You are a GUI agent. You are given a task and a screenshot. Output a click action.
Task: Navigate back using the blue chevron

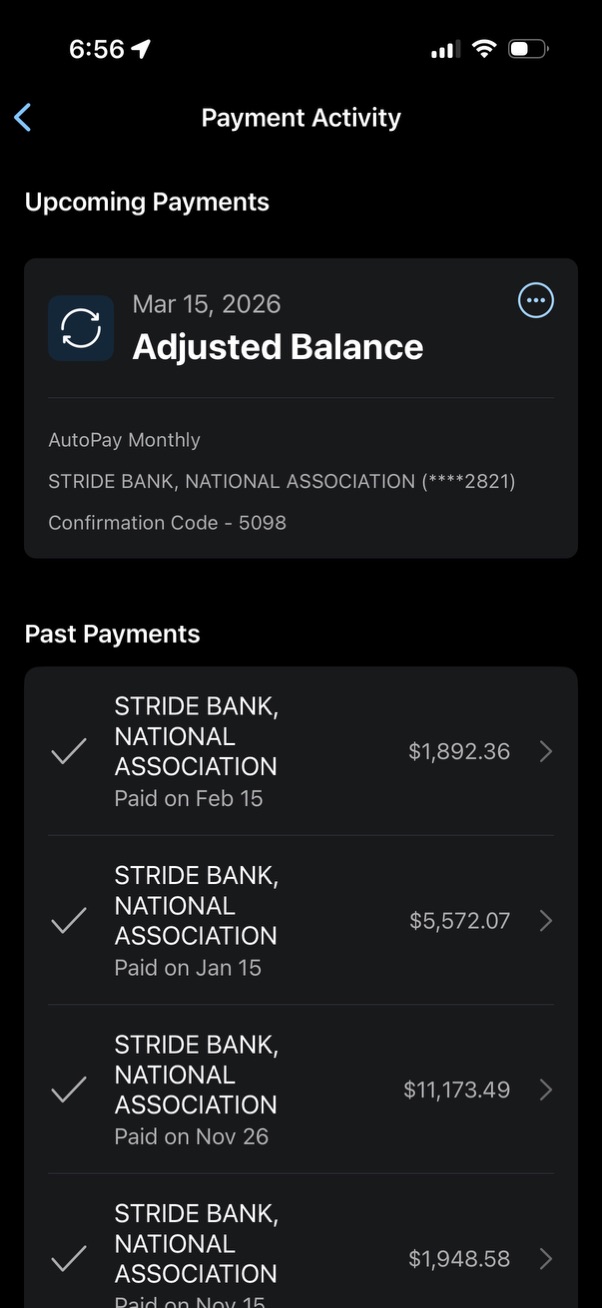tap(22, 117)
